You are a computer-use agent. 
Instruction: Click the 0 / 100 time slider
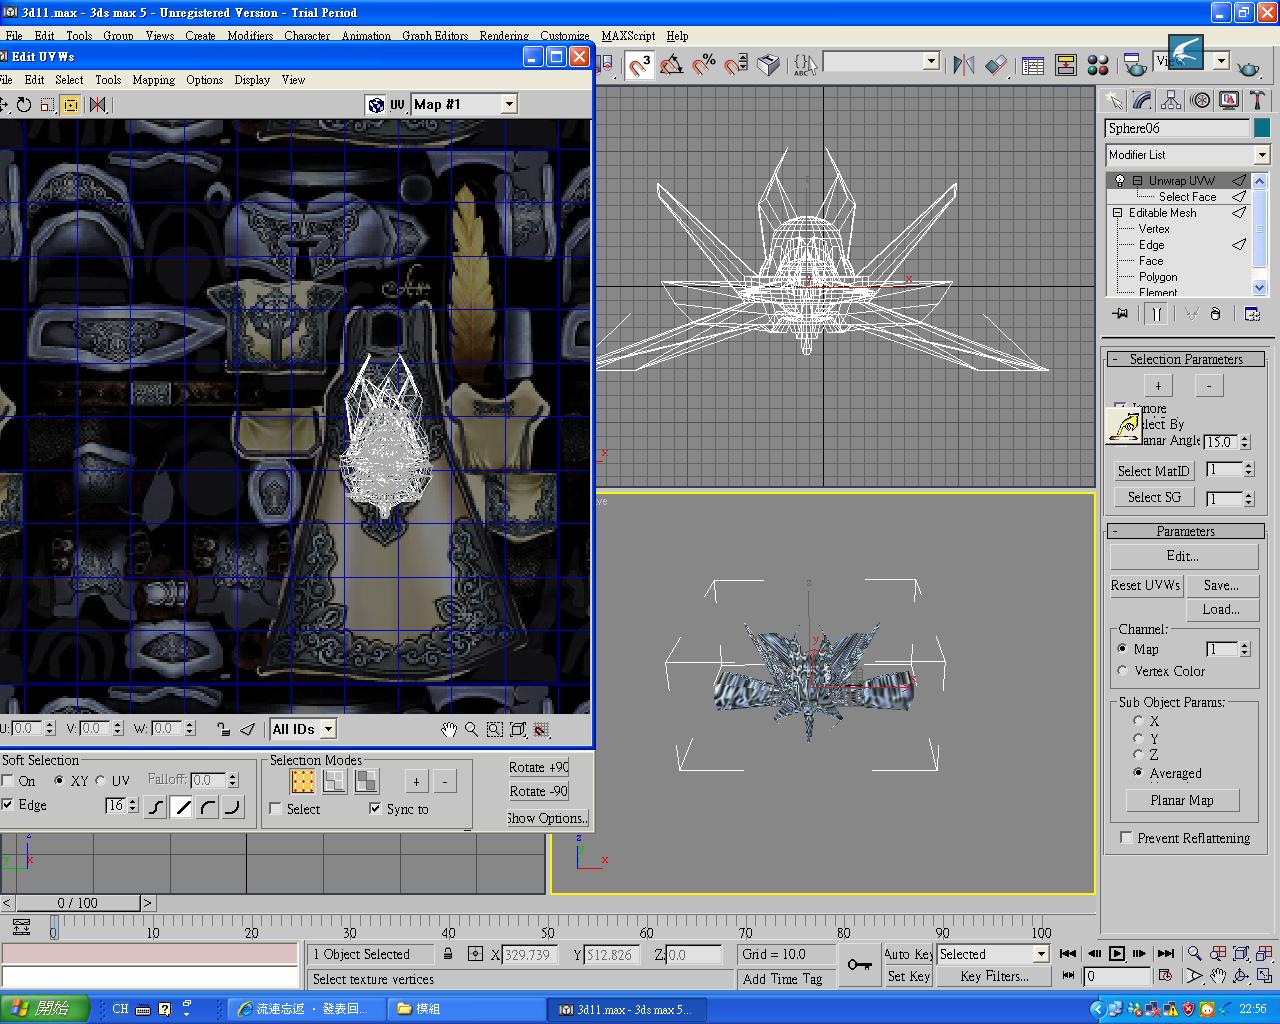(x=77, y=903)
